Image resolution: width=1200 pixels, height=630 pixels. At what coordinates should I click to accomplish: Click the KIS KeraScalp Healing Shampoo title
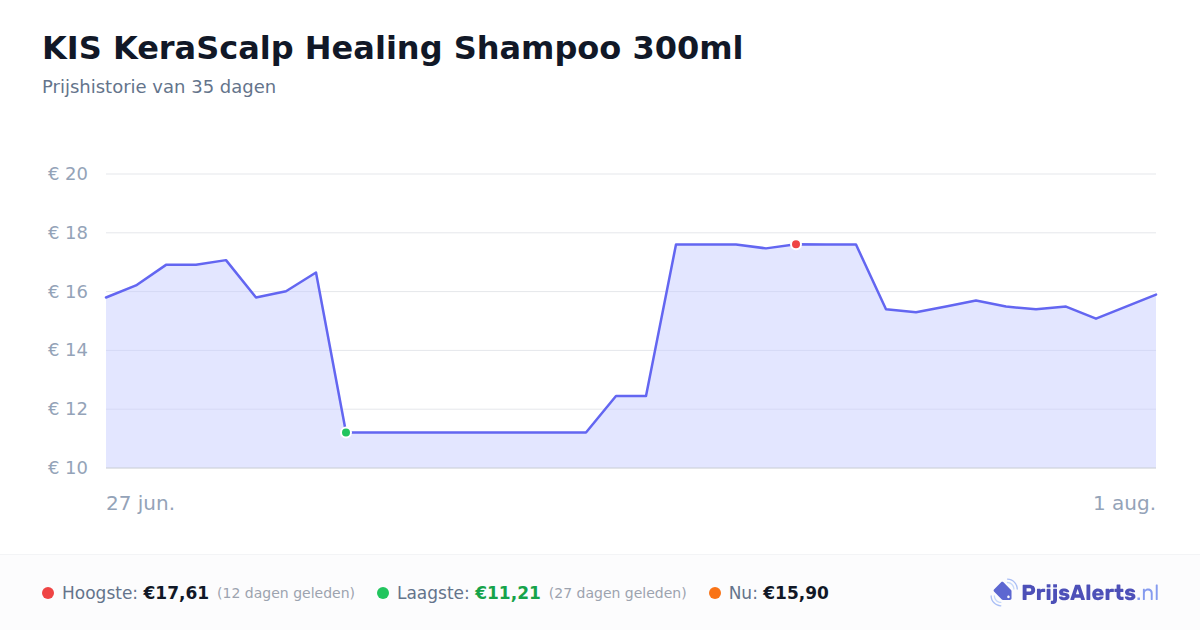[392, 48]
